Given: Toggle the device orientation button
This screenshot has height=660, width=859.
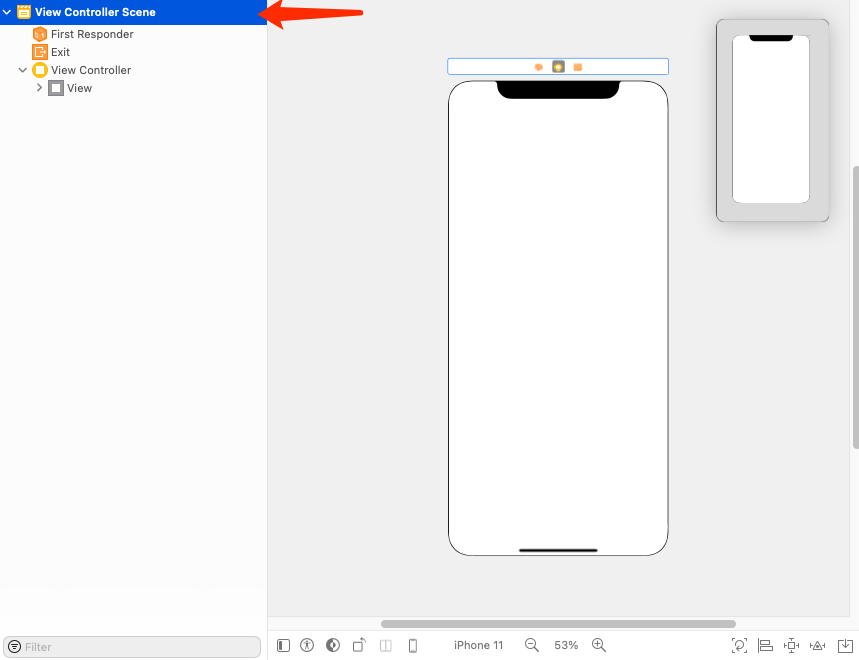Looking at the screenshot, I should 359,646.
